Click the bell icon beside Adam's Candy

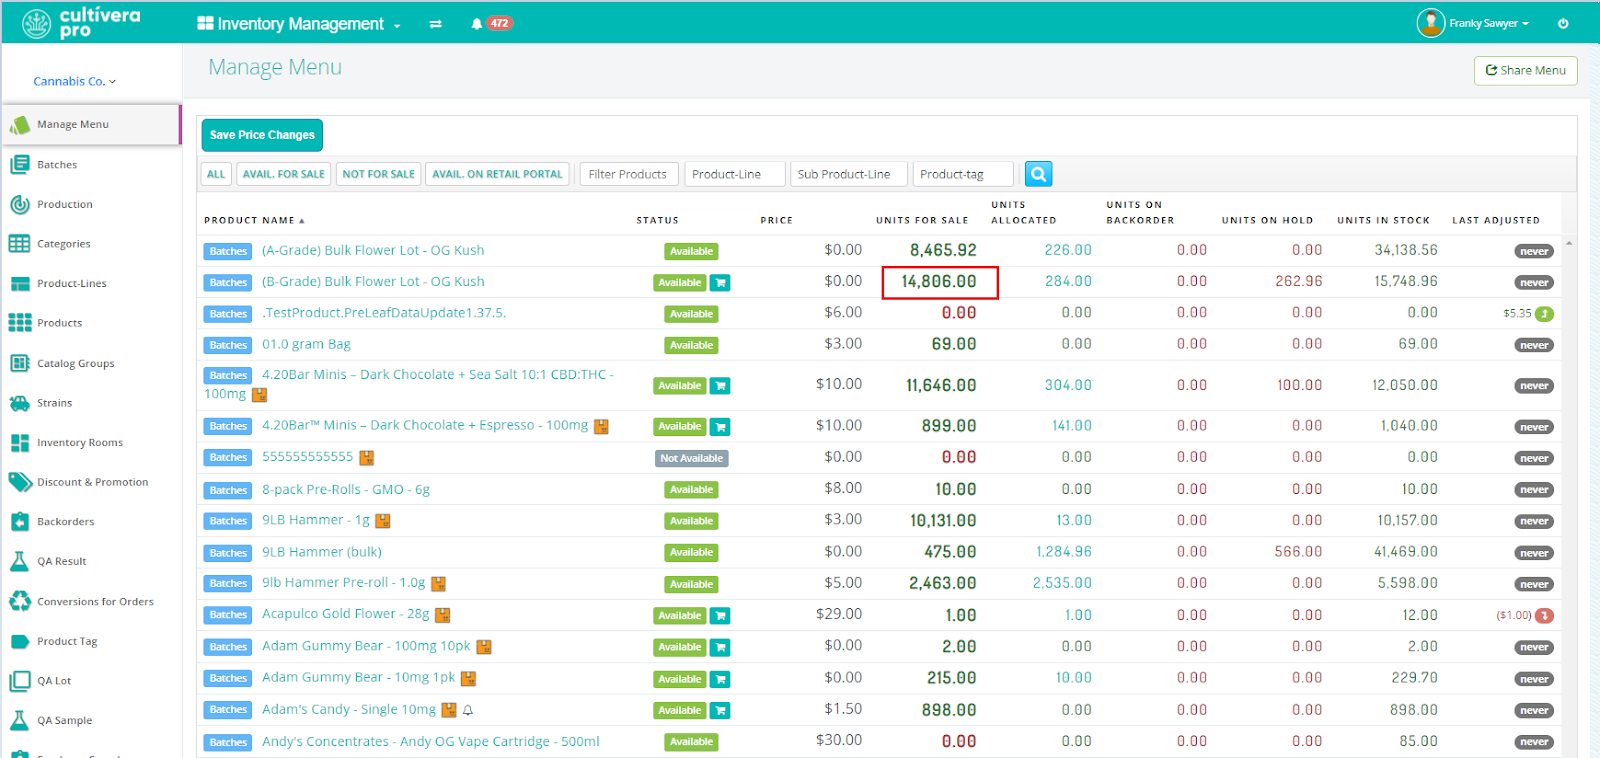point(468,710)
